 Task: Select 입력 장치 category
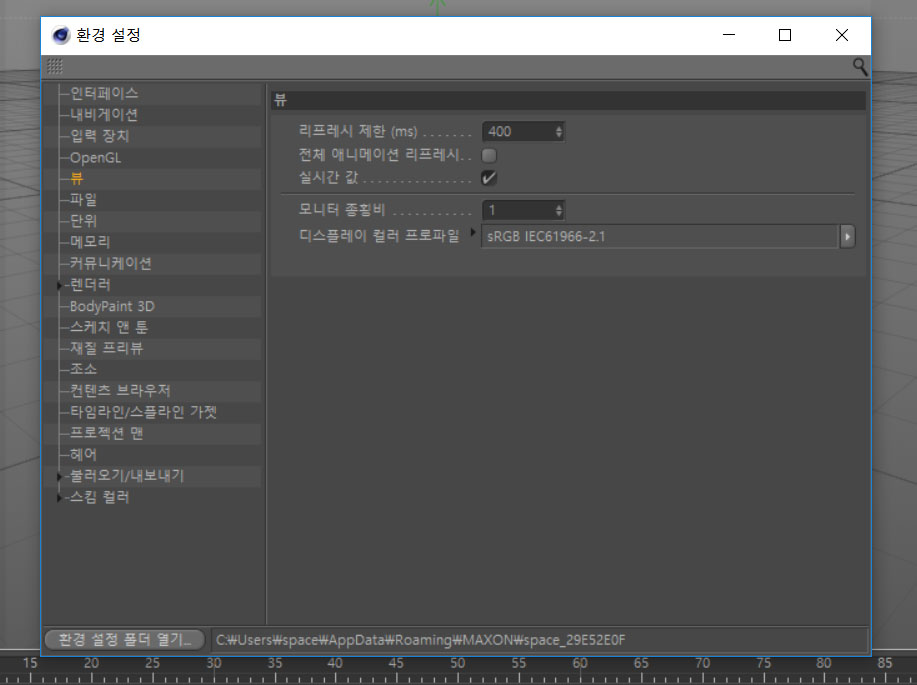99,136
